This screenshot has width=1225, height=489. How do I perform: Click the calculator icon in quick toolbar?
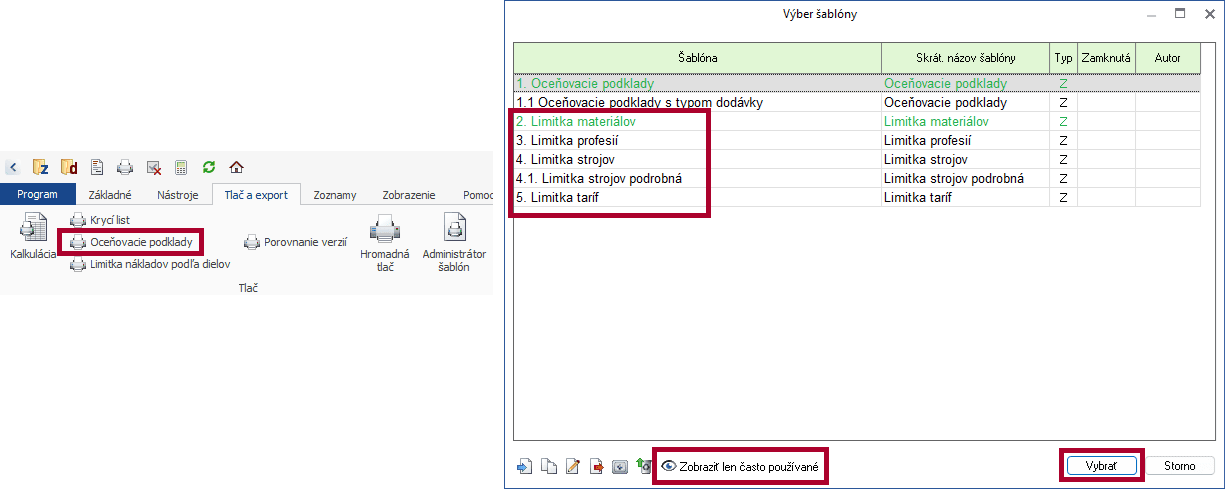pos(181,167)
